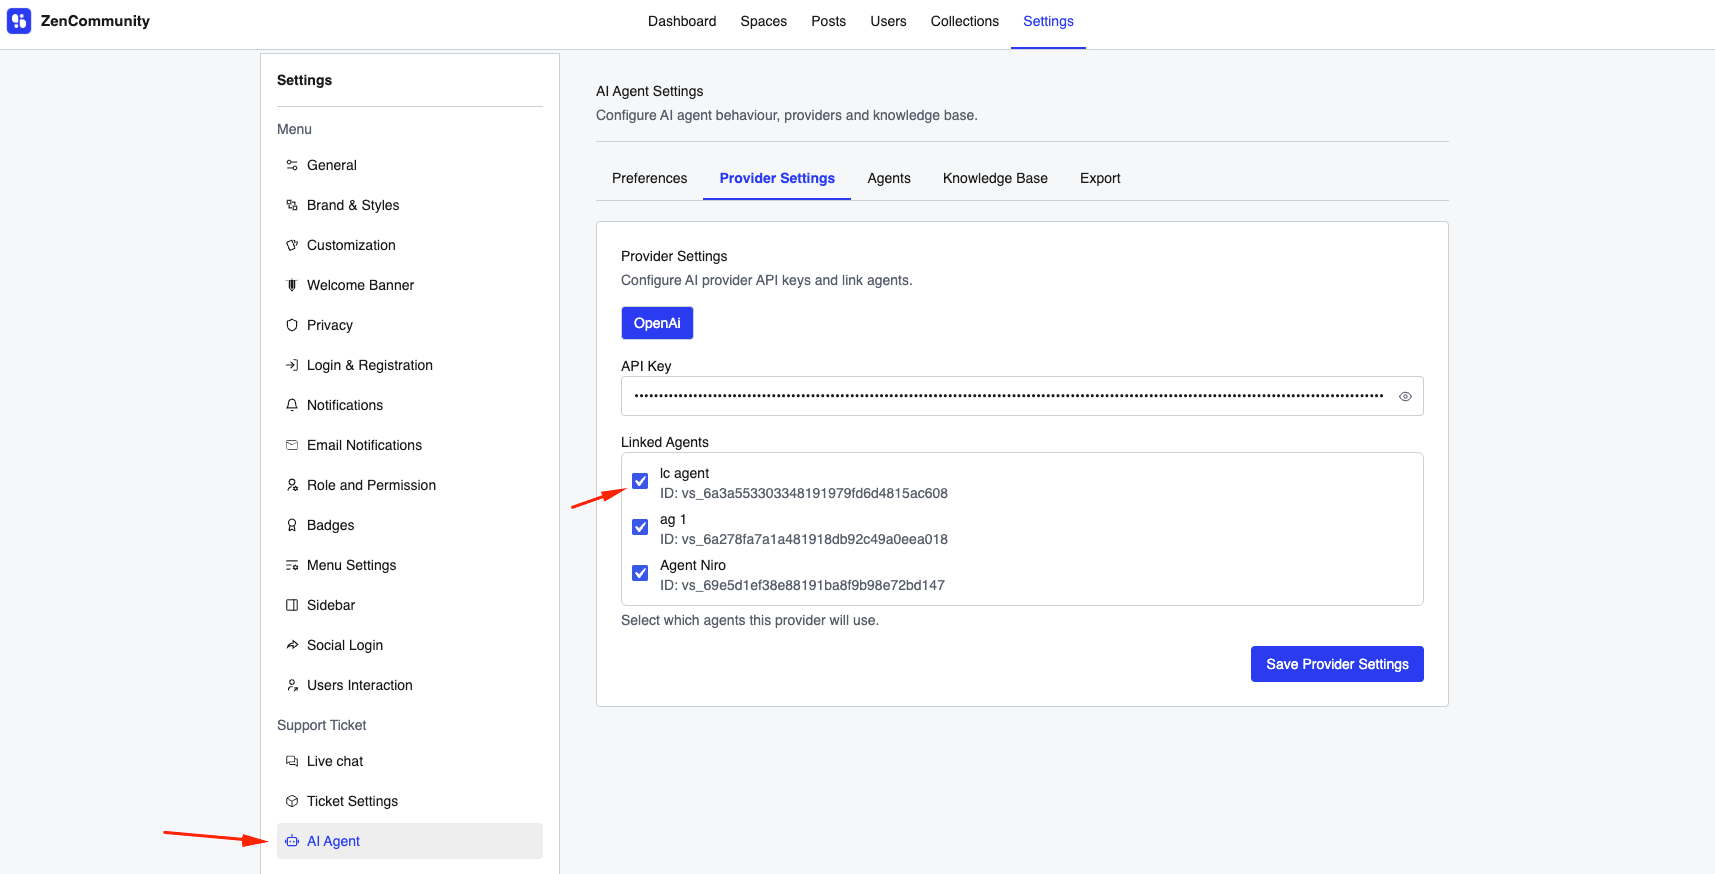Click the Social Login share icon
The height and width of the screenshot is (874, 1715).
click(x=292, y=645)
